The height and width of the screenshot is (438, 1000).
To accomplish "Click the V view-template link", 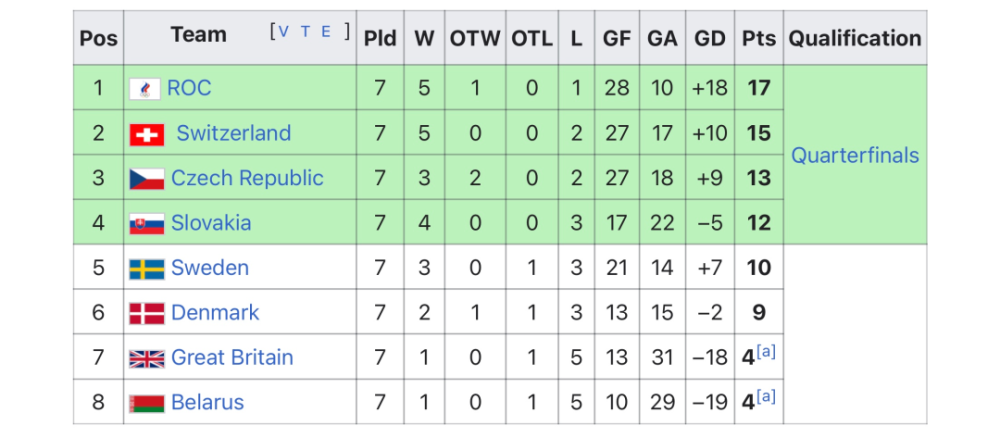I will [x=283, y=31].
